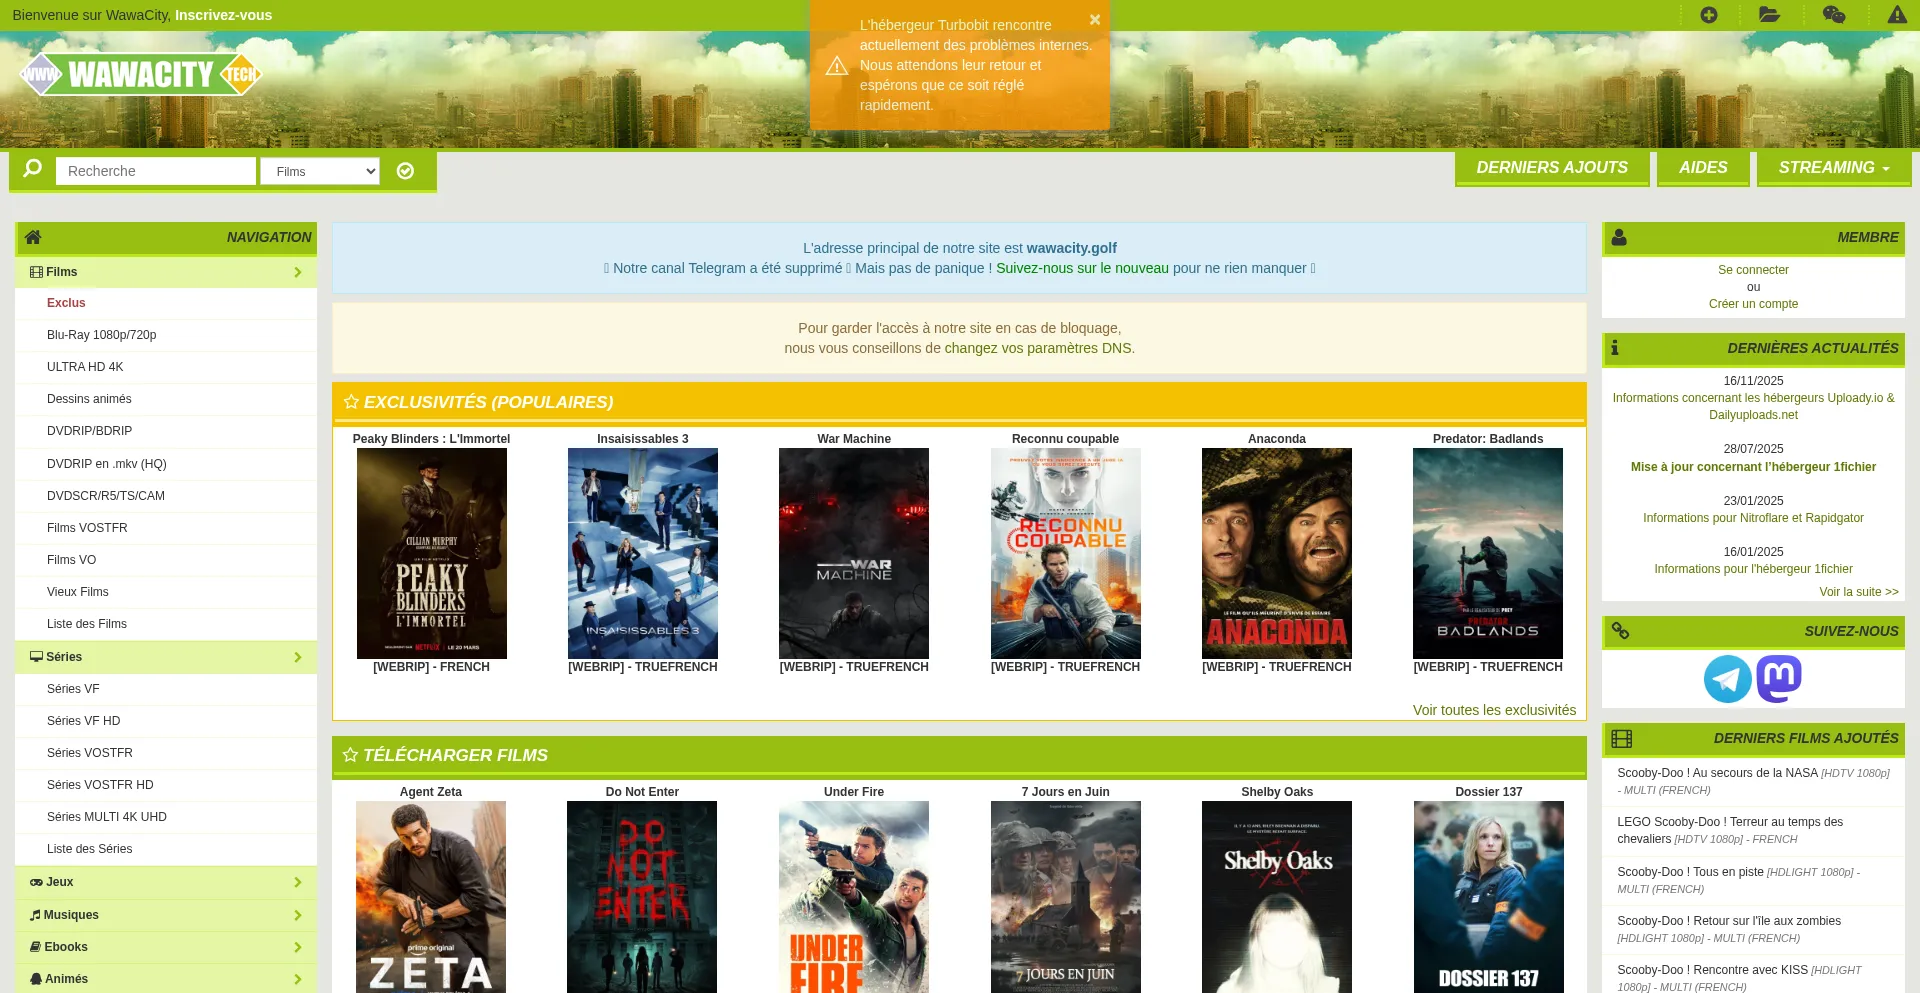
Task: Close the Turbobit notification popup
Action: 1095,19
